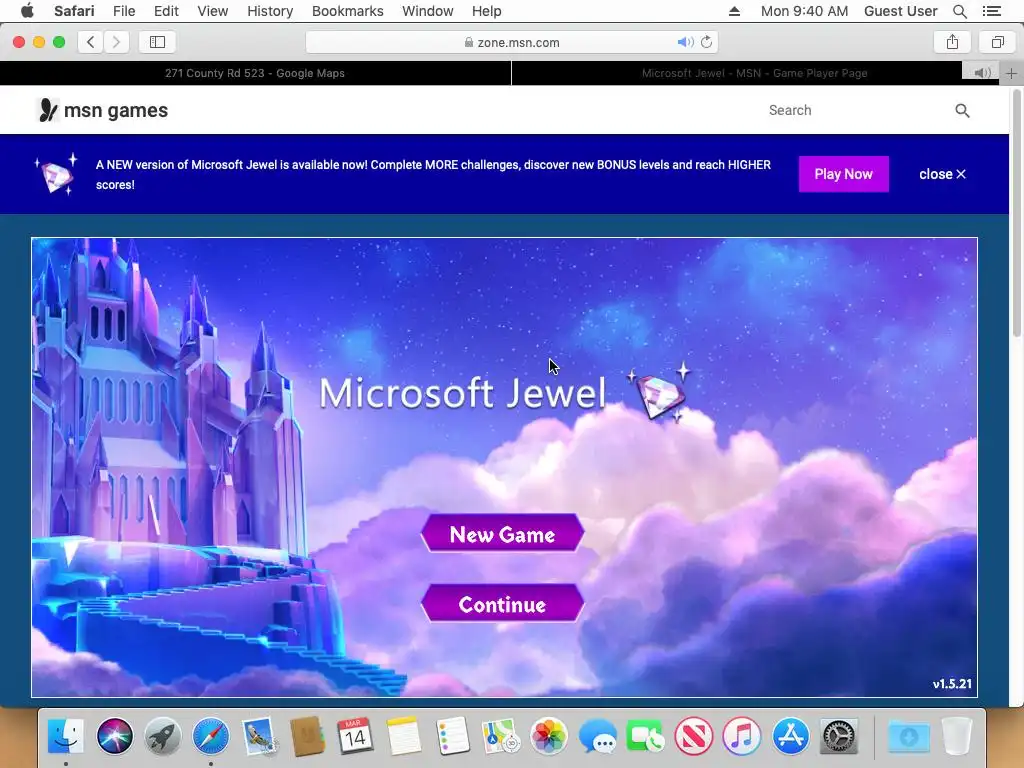Open Notification Center list icon
Image resolution: width=1024 pixels, height=768 pixels.
(991, 11)
